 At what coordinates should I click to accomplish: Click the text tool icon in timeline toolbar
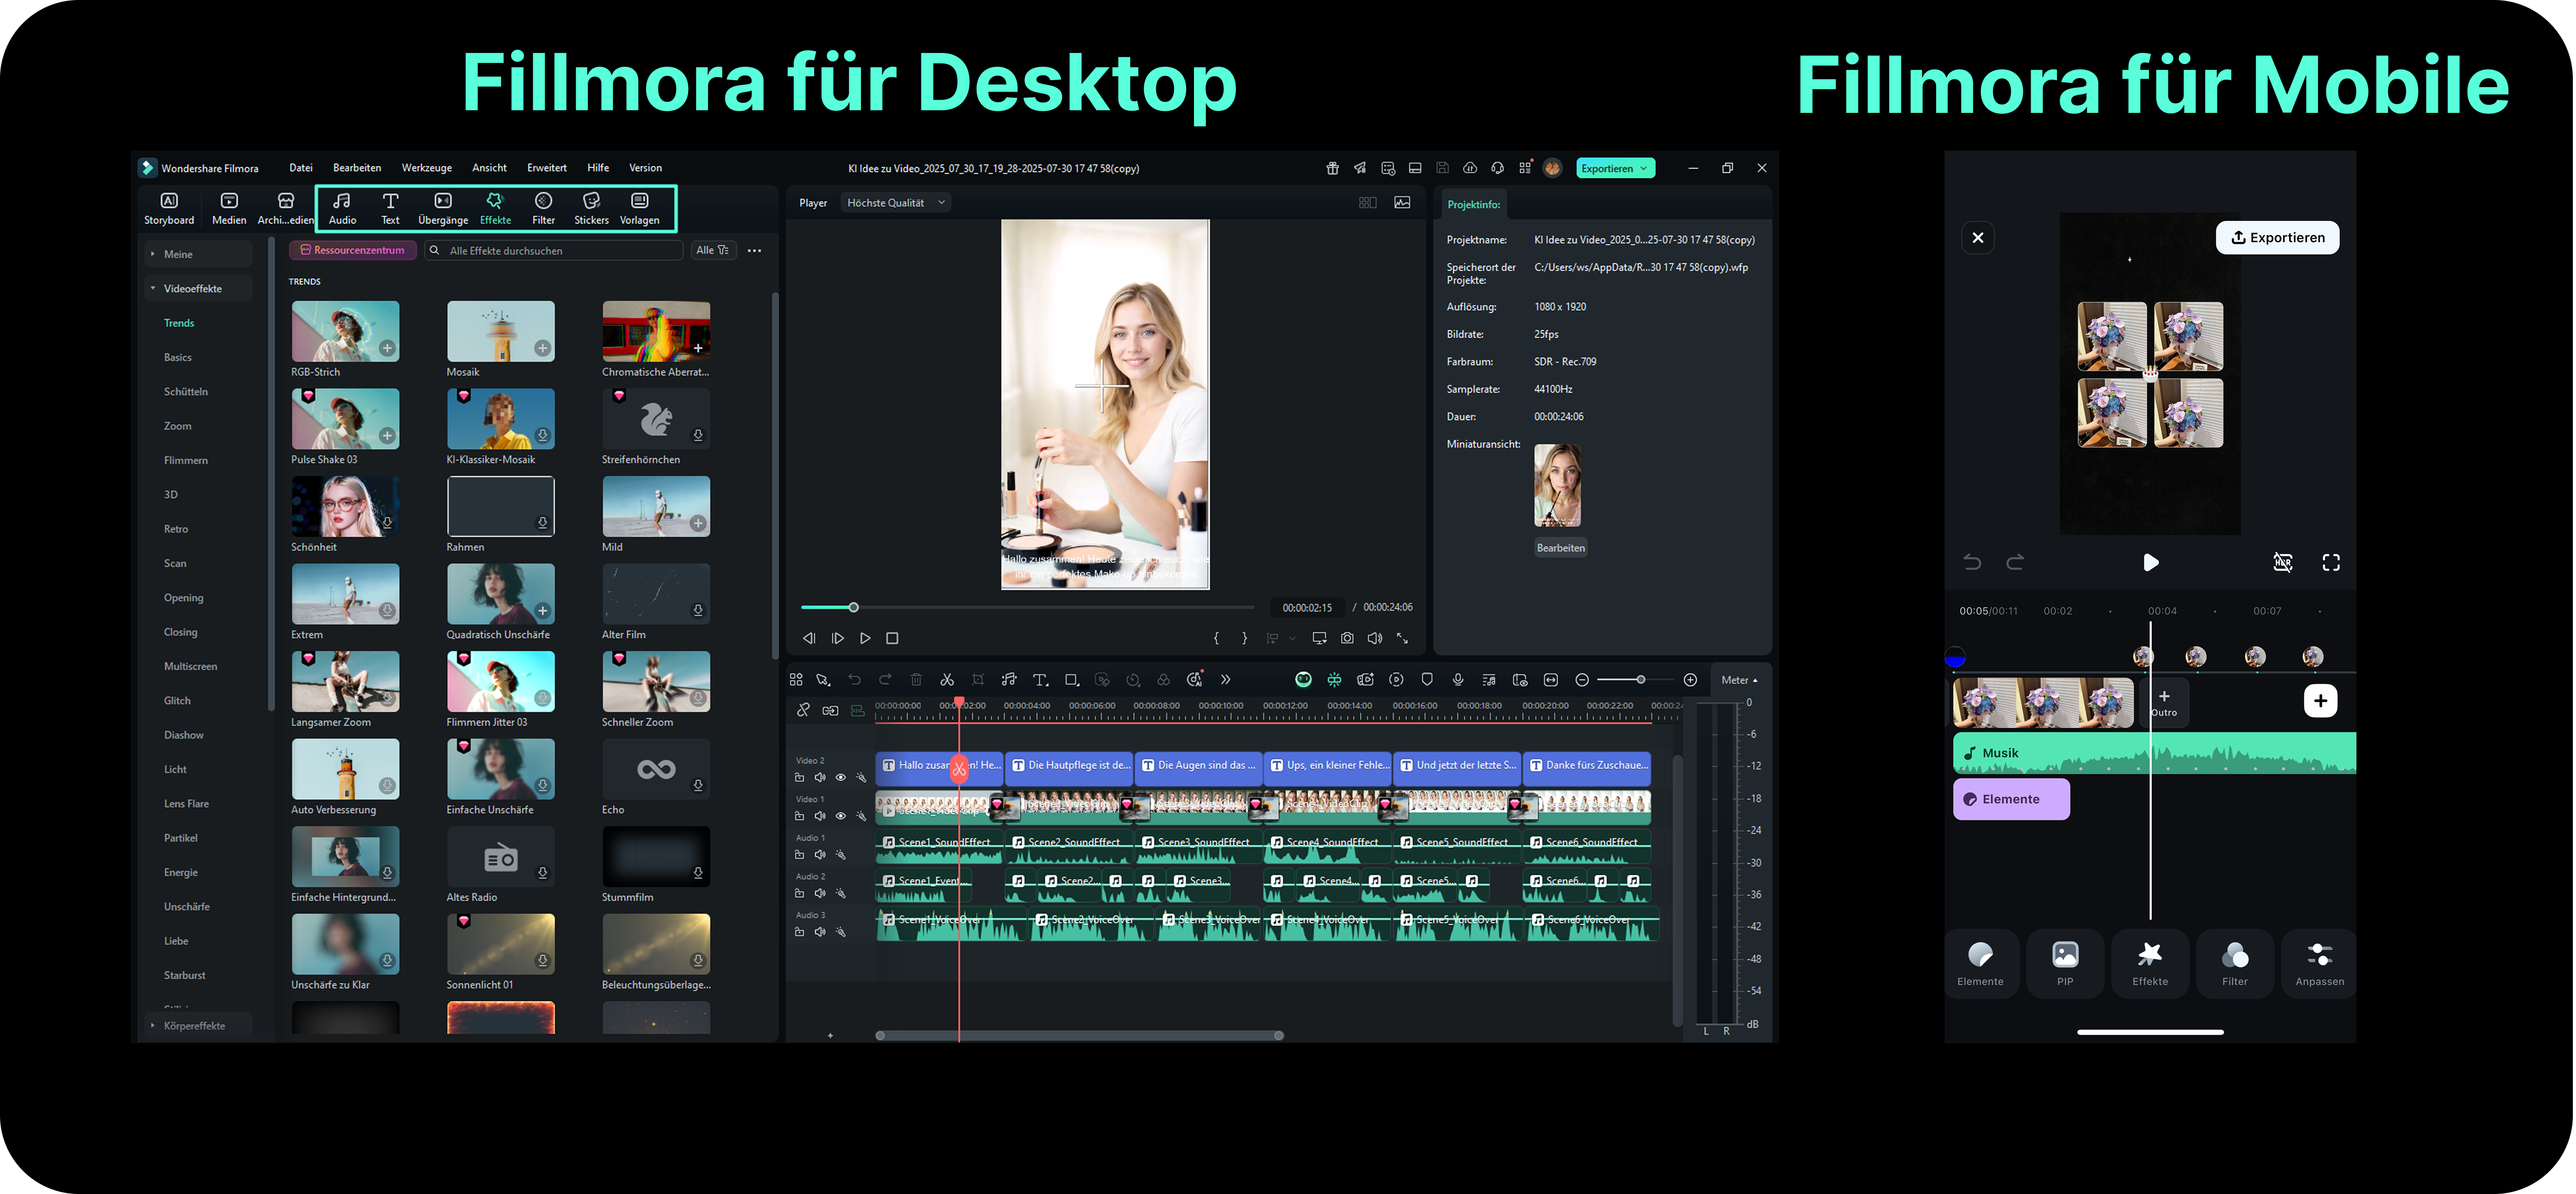point(1040,680)
